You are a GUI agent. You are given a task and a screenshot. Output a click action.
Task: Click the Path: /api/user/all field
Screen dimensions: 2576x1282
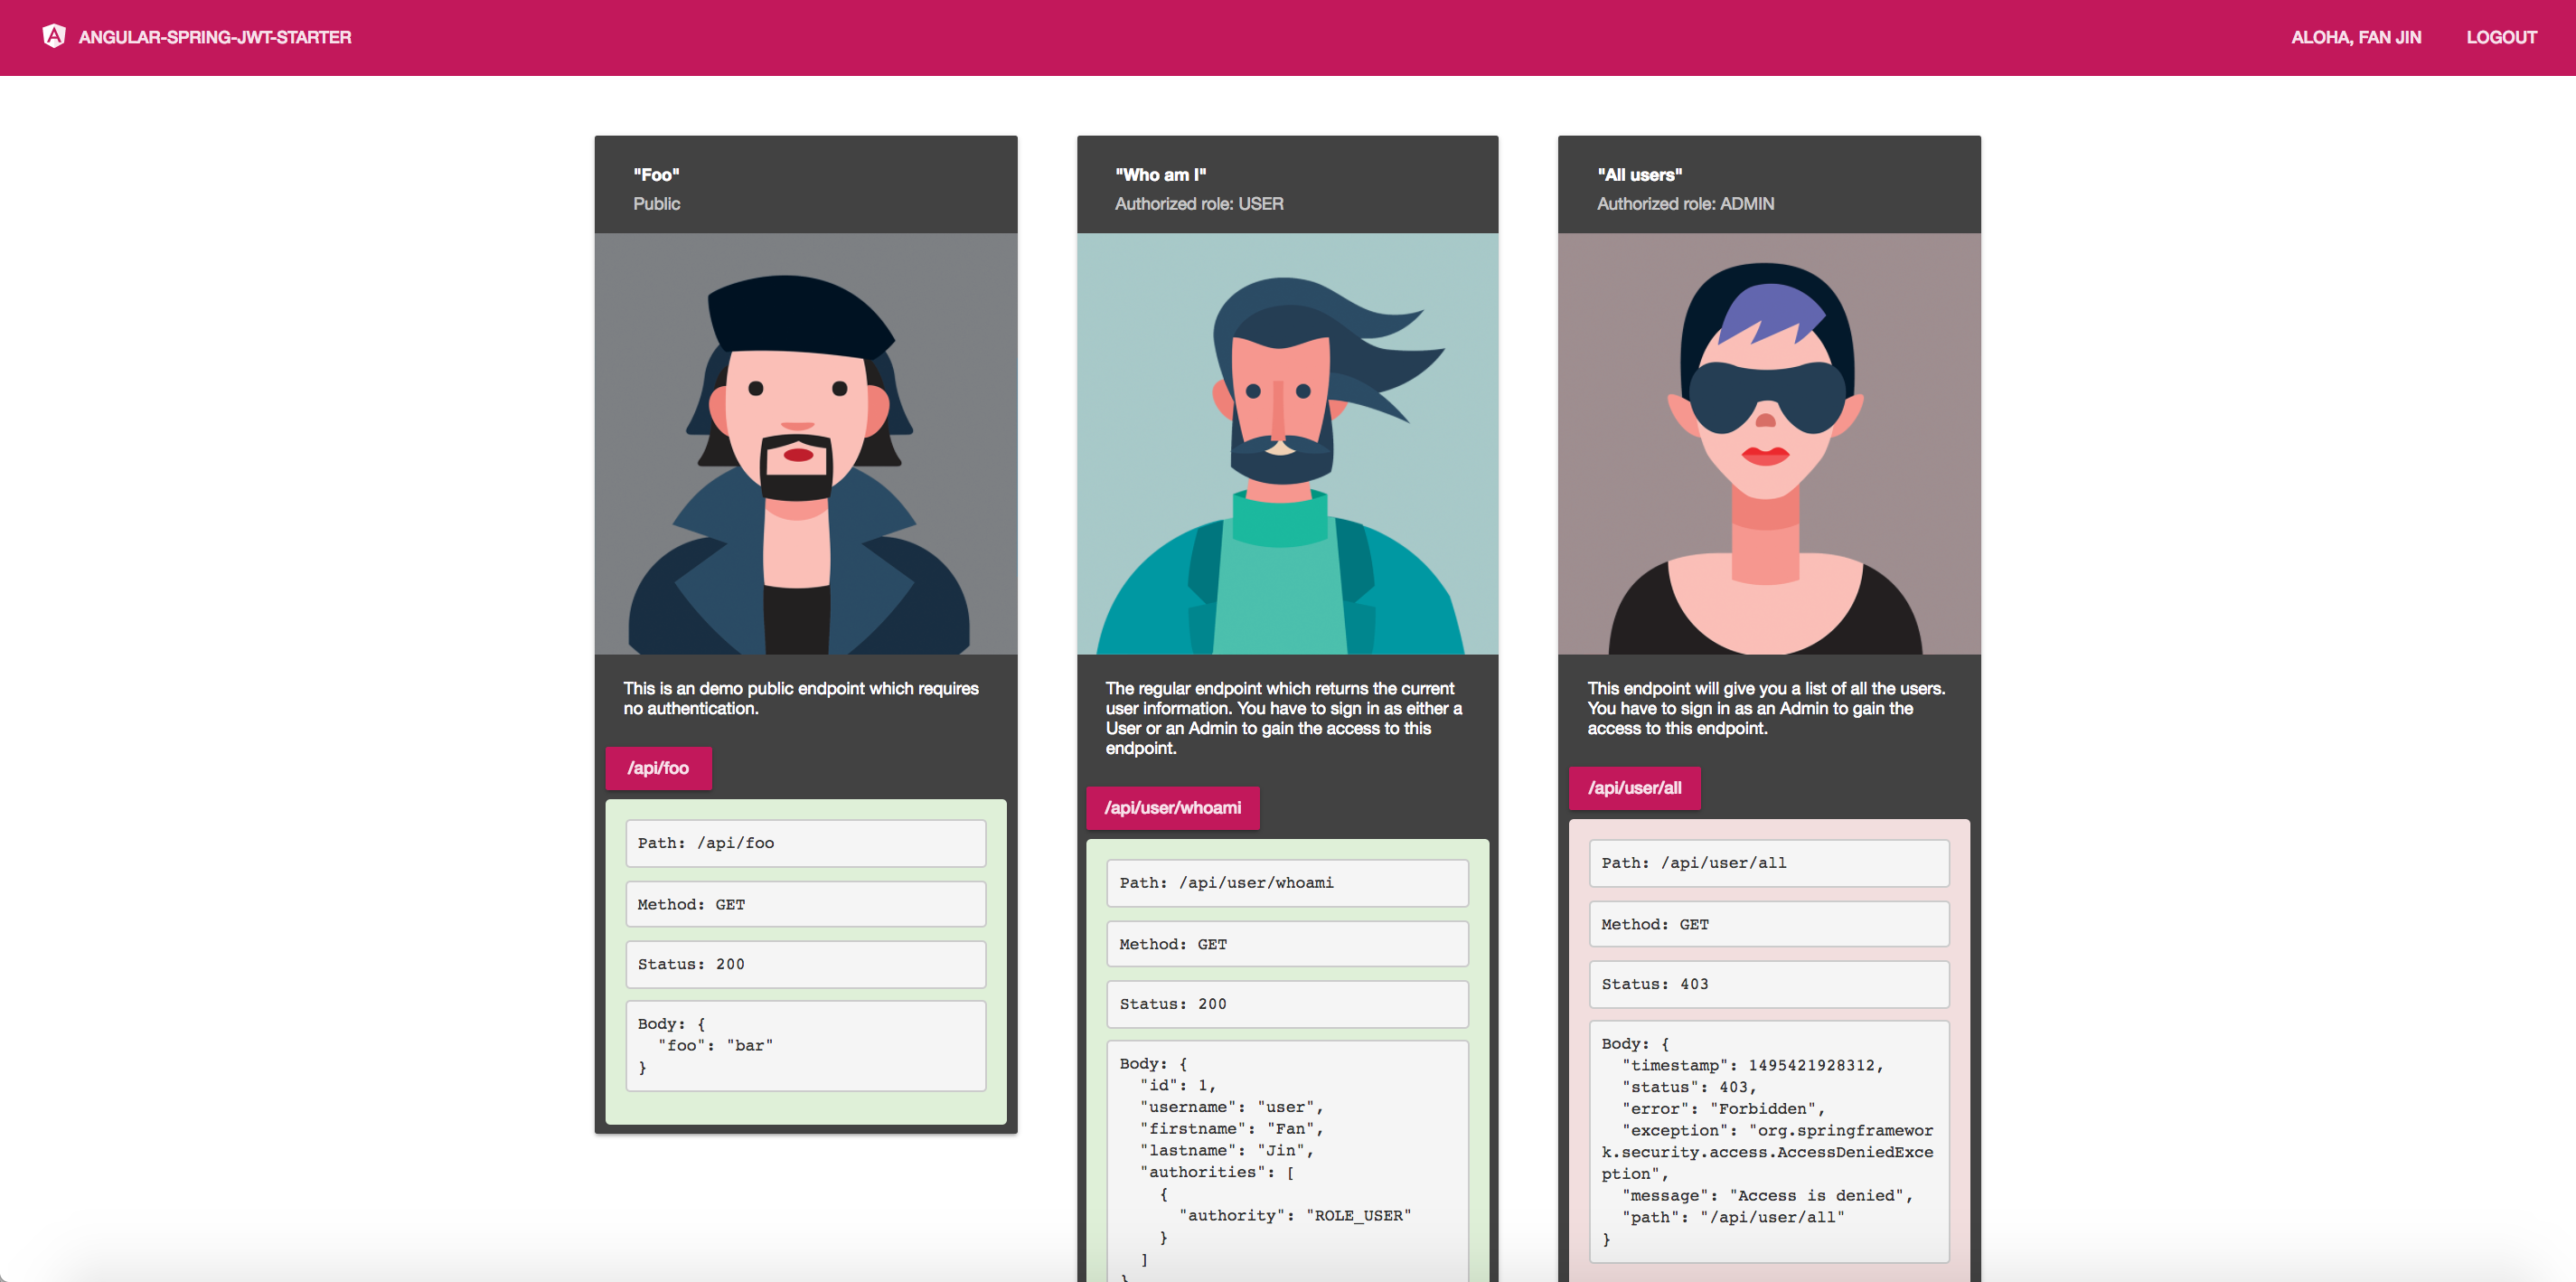[1768, 863]
